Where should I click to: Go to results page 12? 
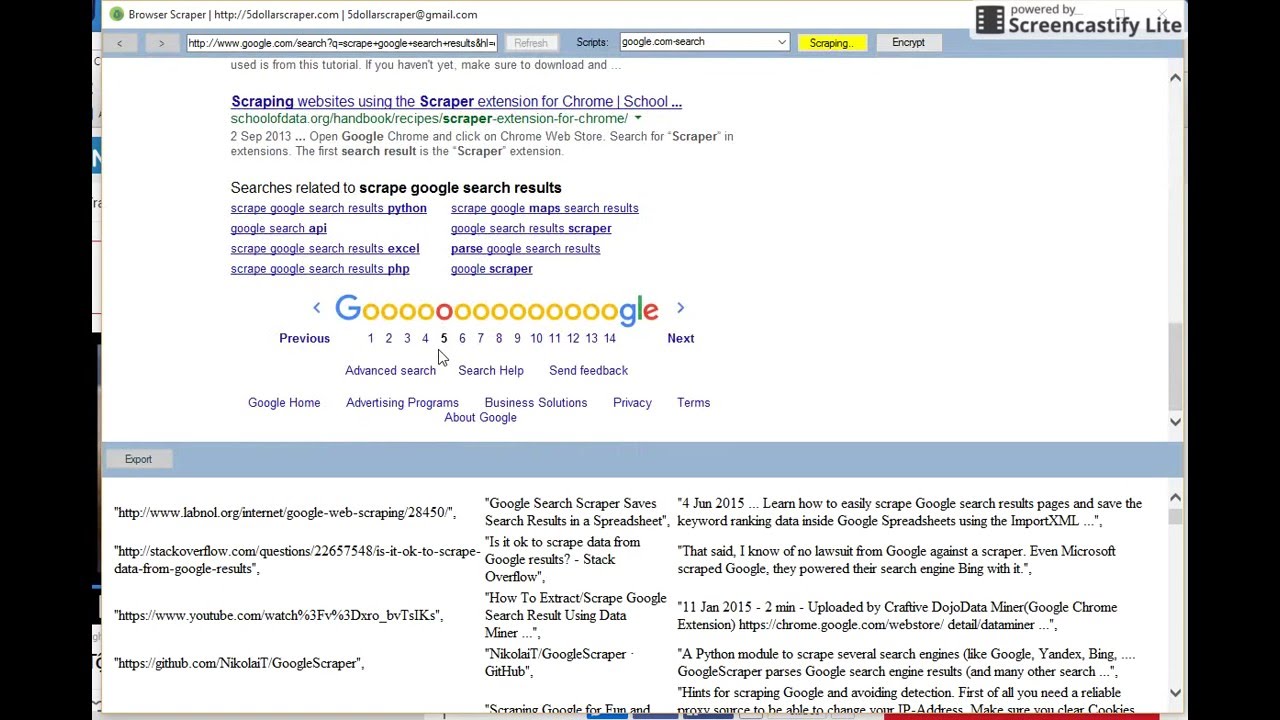[573, 338]
